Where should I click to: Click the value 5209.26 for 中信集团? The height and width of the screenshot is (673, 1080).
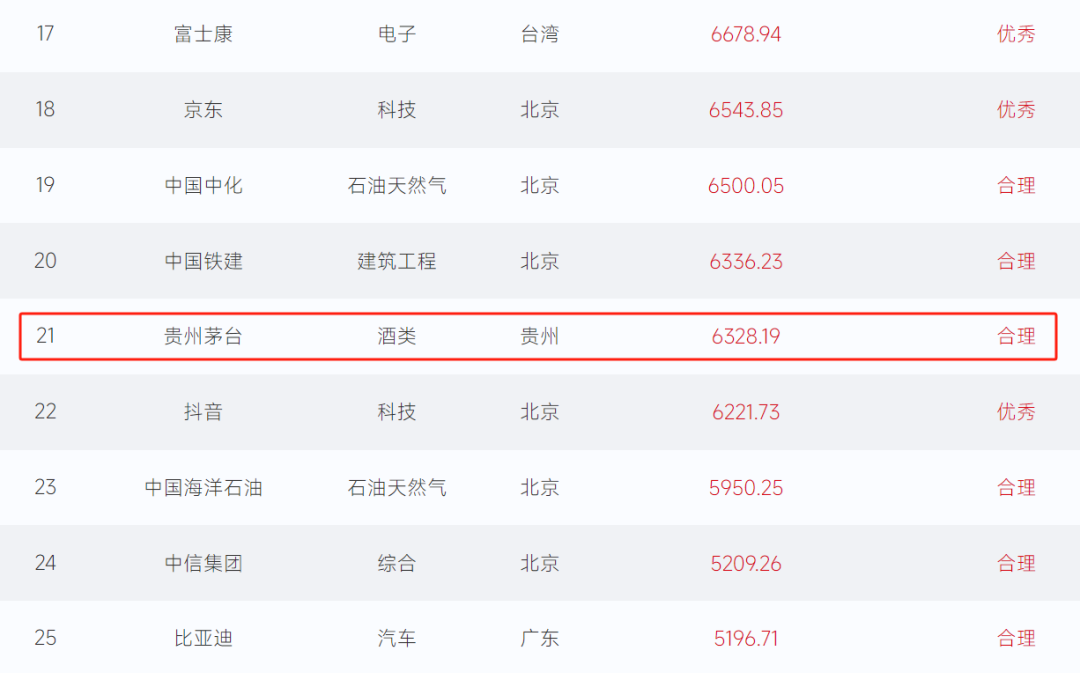click(x=745, y=564)
